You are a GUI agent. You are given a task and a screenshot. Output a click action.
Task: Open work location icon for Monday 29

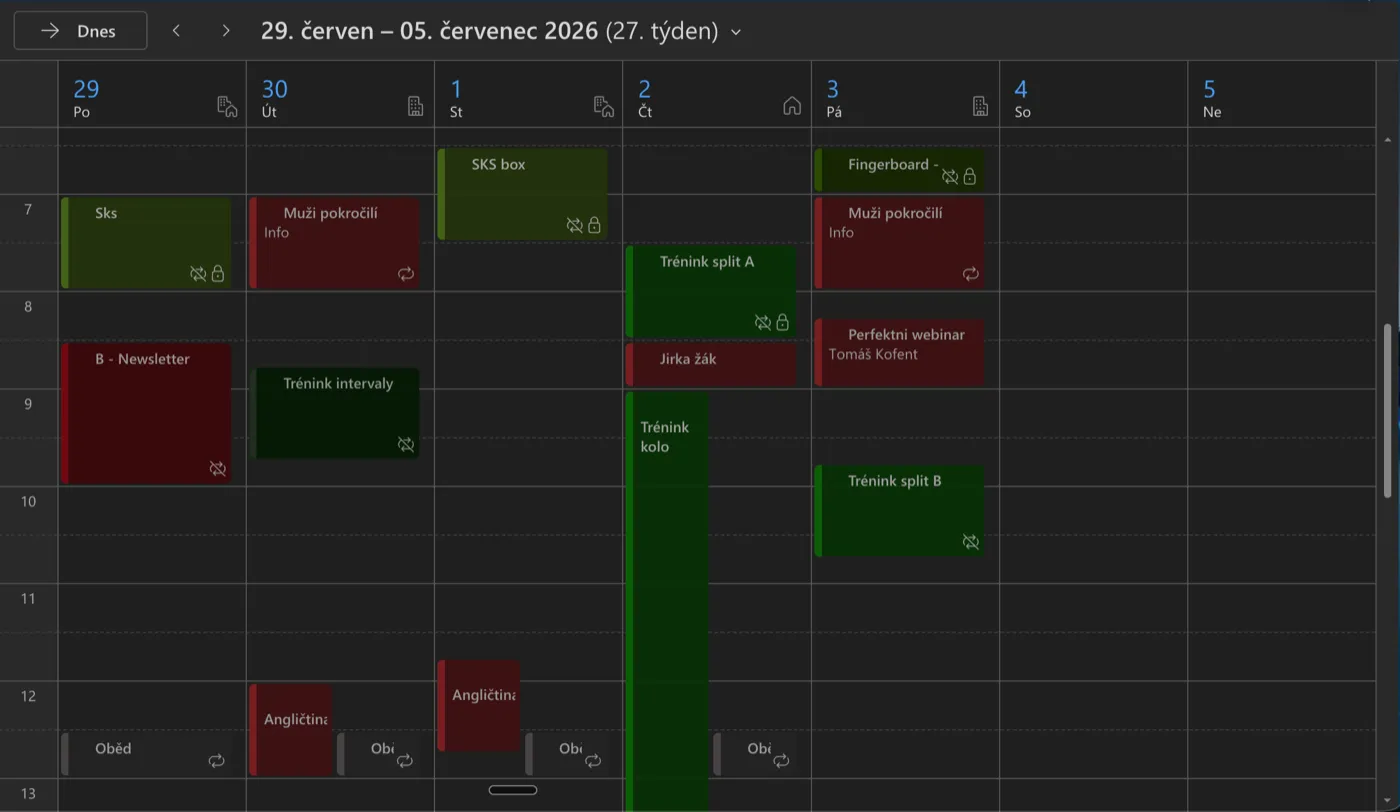coord(227,106)
